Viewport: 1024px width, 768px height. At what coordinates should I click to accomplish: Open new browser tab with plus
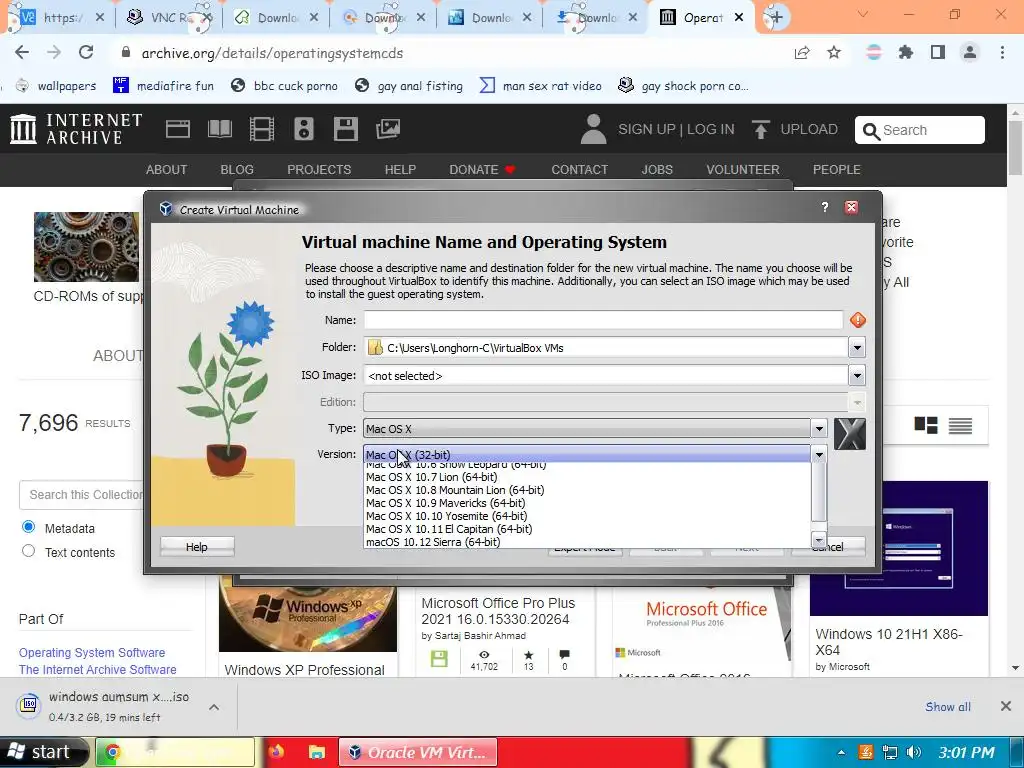tap(775, 17)
